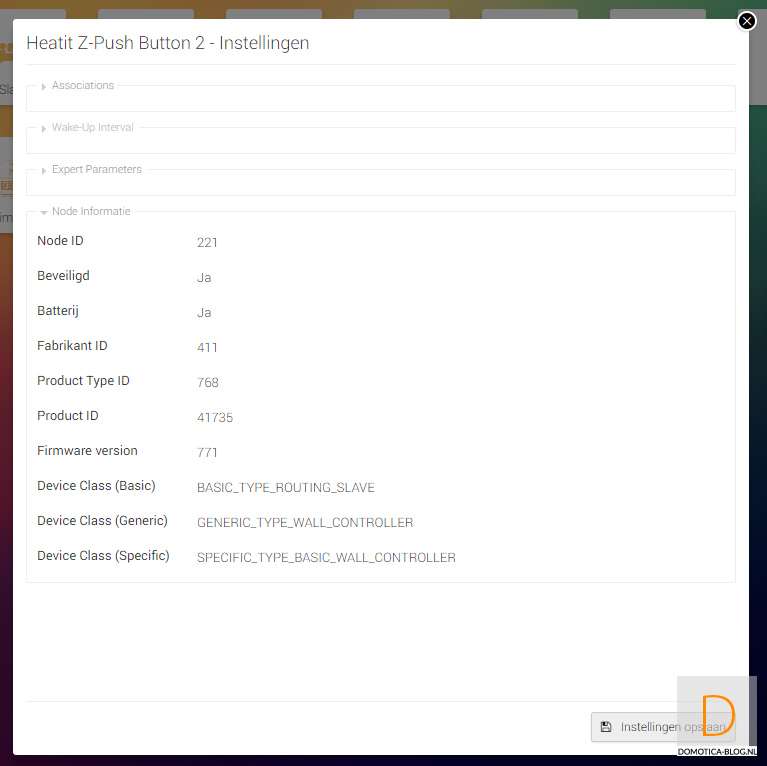Select the SPECIFIC_TYPE_BASIC_WALL_CONTROLLER value
767x766 pixels.
326,558
